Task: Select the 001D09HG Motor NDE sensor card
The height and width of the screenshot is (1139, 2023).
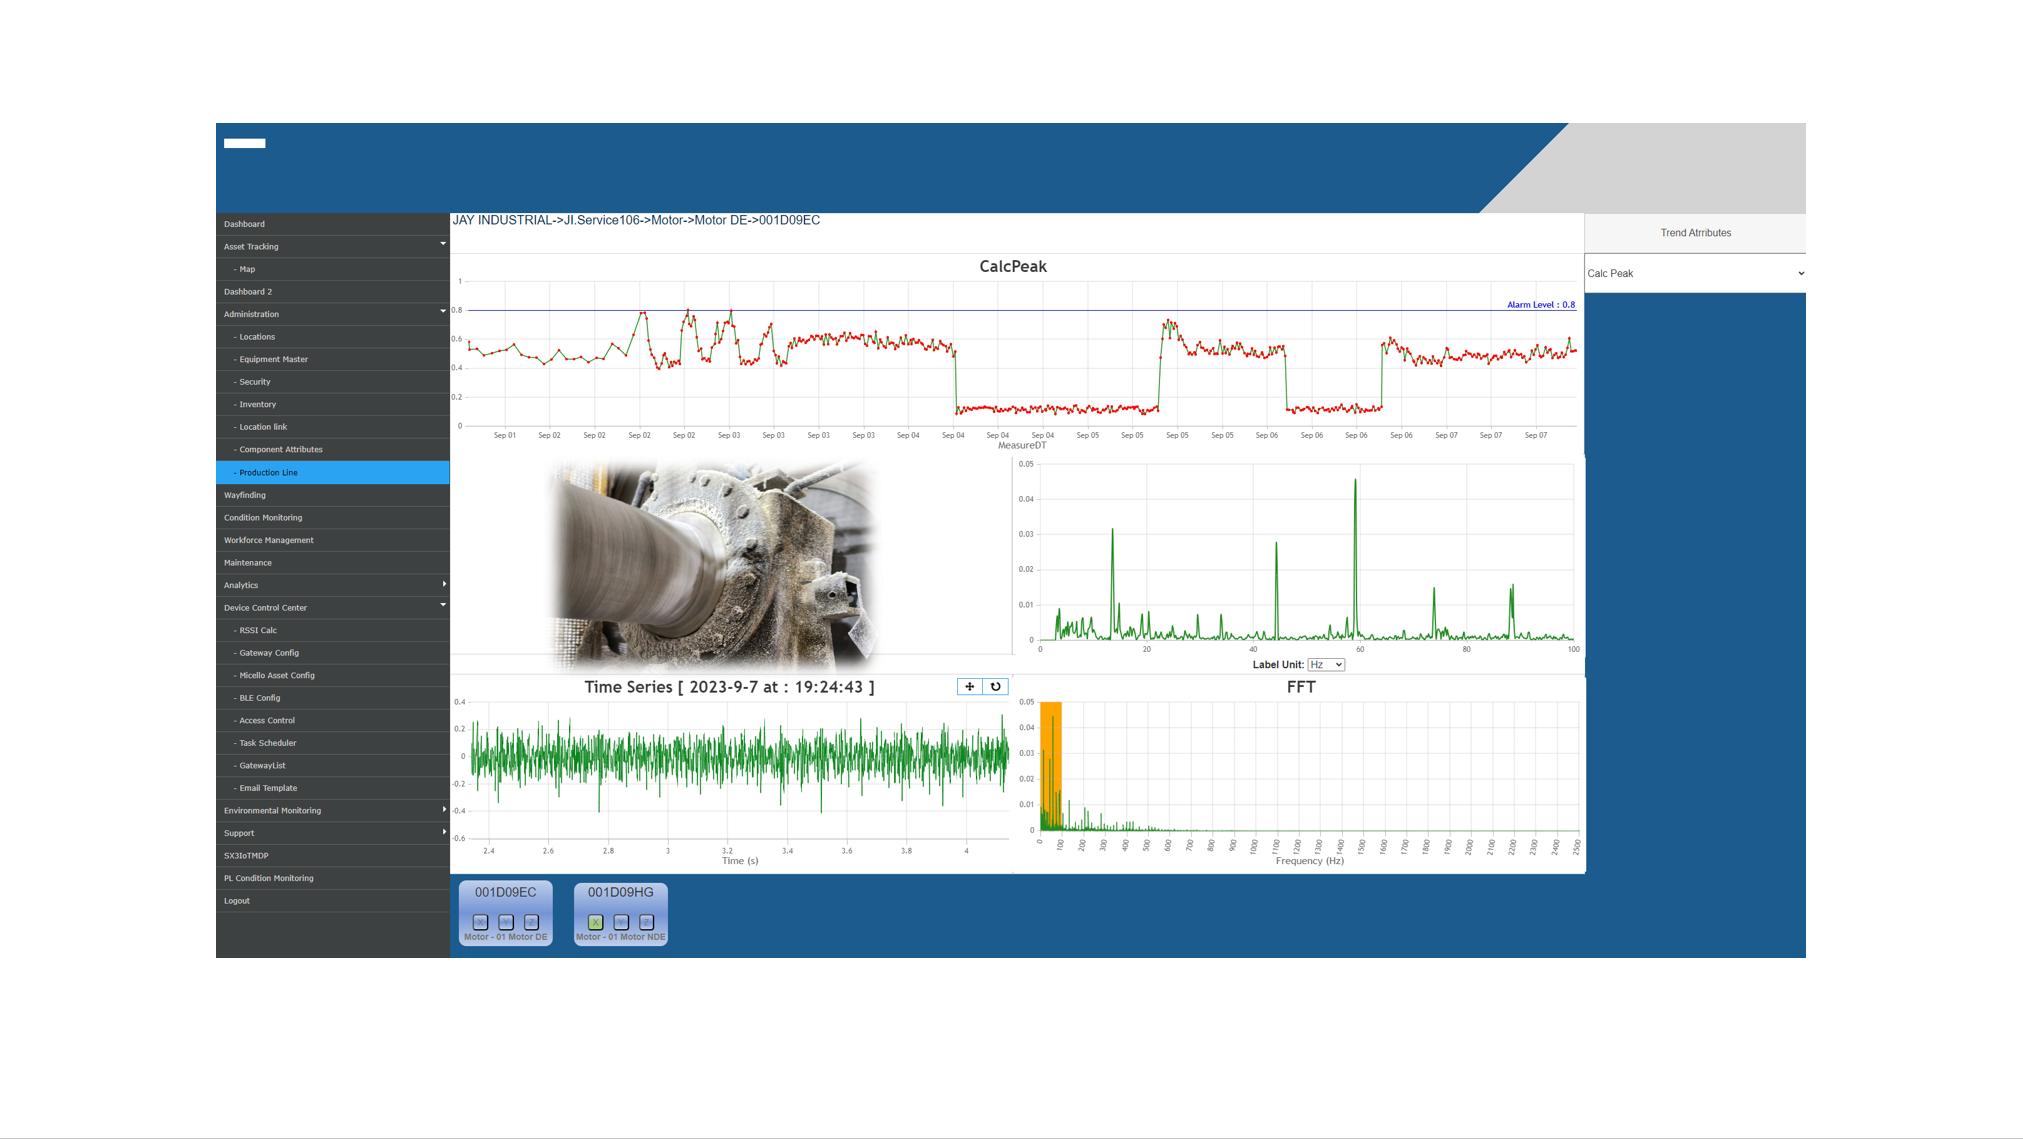Action: (621, 913)
